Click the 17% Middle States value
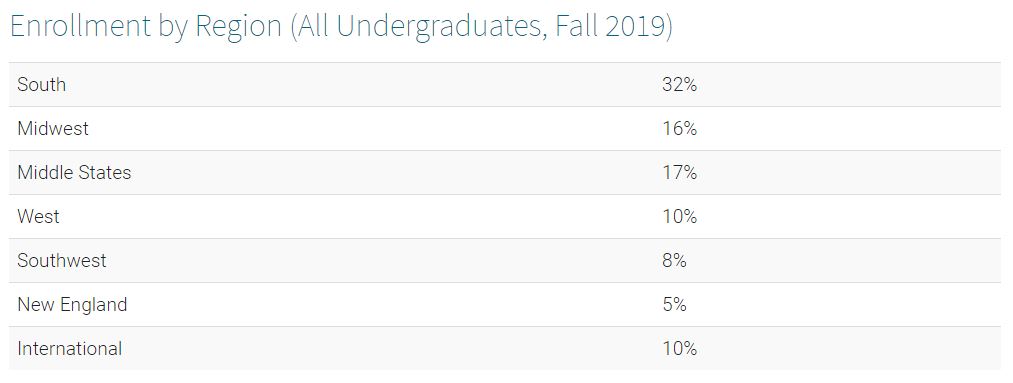The height and width of the screenshot is (383, 1013). point(679,172)
